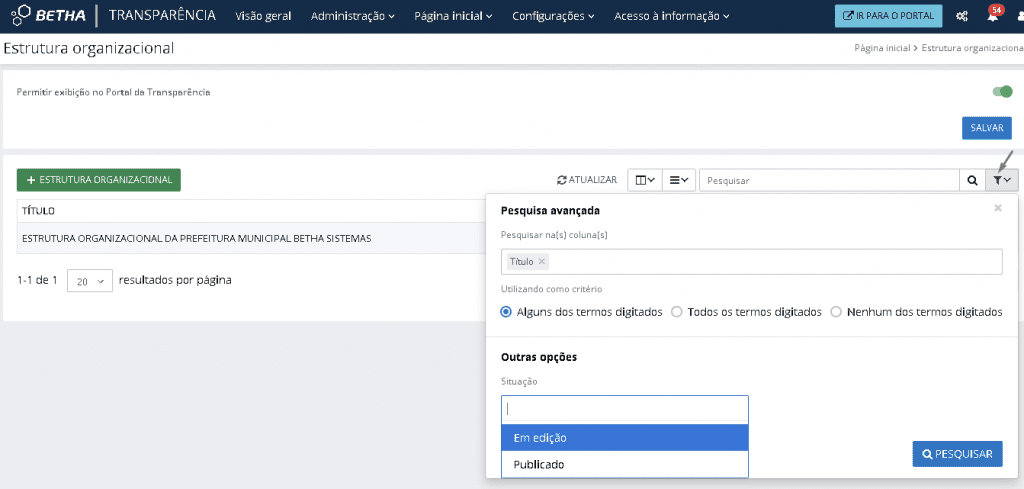Click the Betha logo icon
Viewport: 1024px width, 489px height.
(x=20, y=16)
